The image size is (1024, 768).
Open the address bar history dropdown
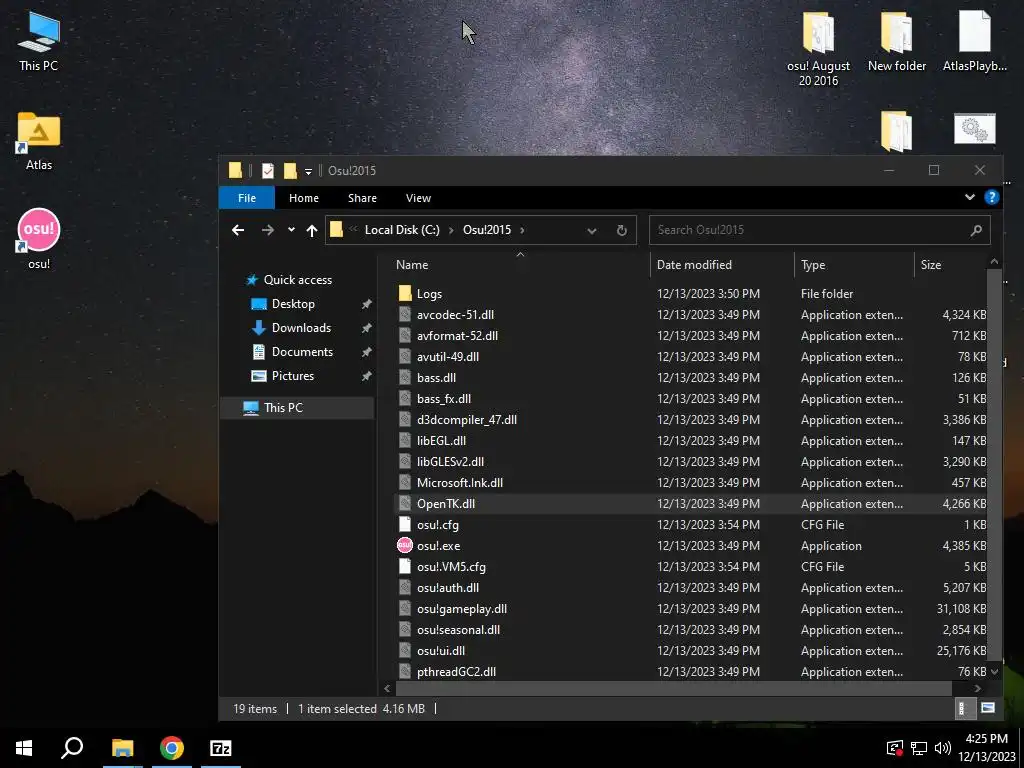592,230
